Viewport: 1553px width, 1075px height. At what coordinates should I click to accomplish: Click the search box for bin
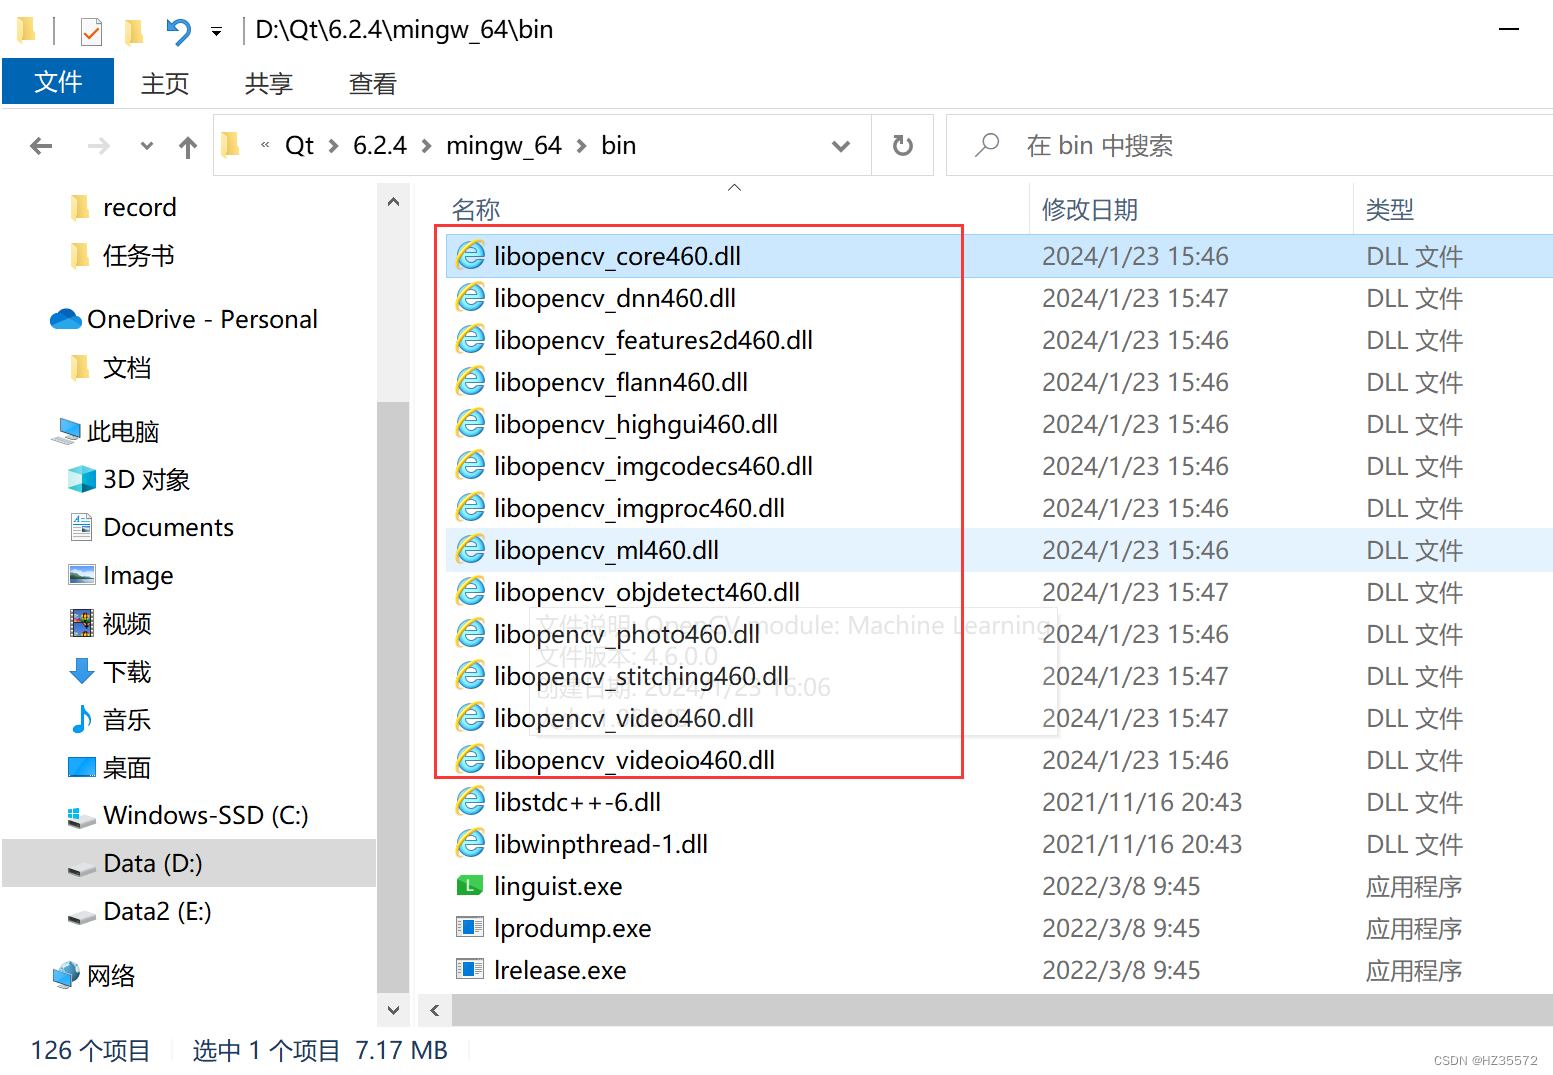pos(1248,146)
